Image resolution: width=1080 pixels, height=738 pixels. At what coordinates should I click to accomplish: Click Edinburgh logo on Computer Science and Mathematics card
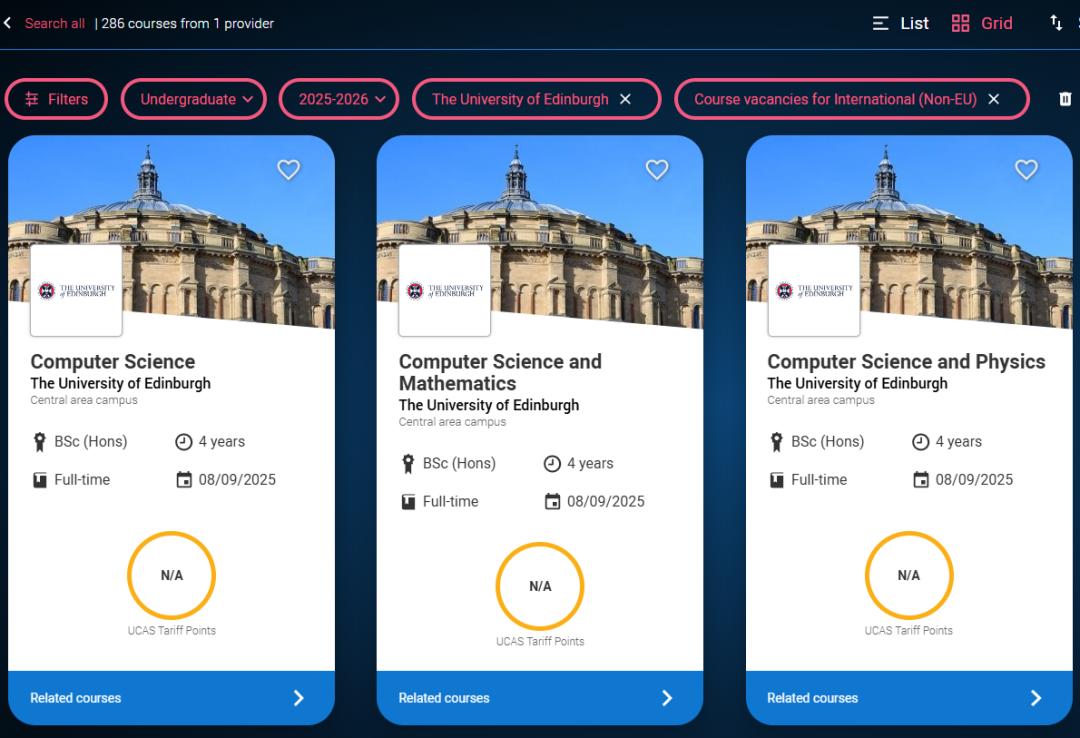click(x=445, y=291)
